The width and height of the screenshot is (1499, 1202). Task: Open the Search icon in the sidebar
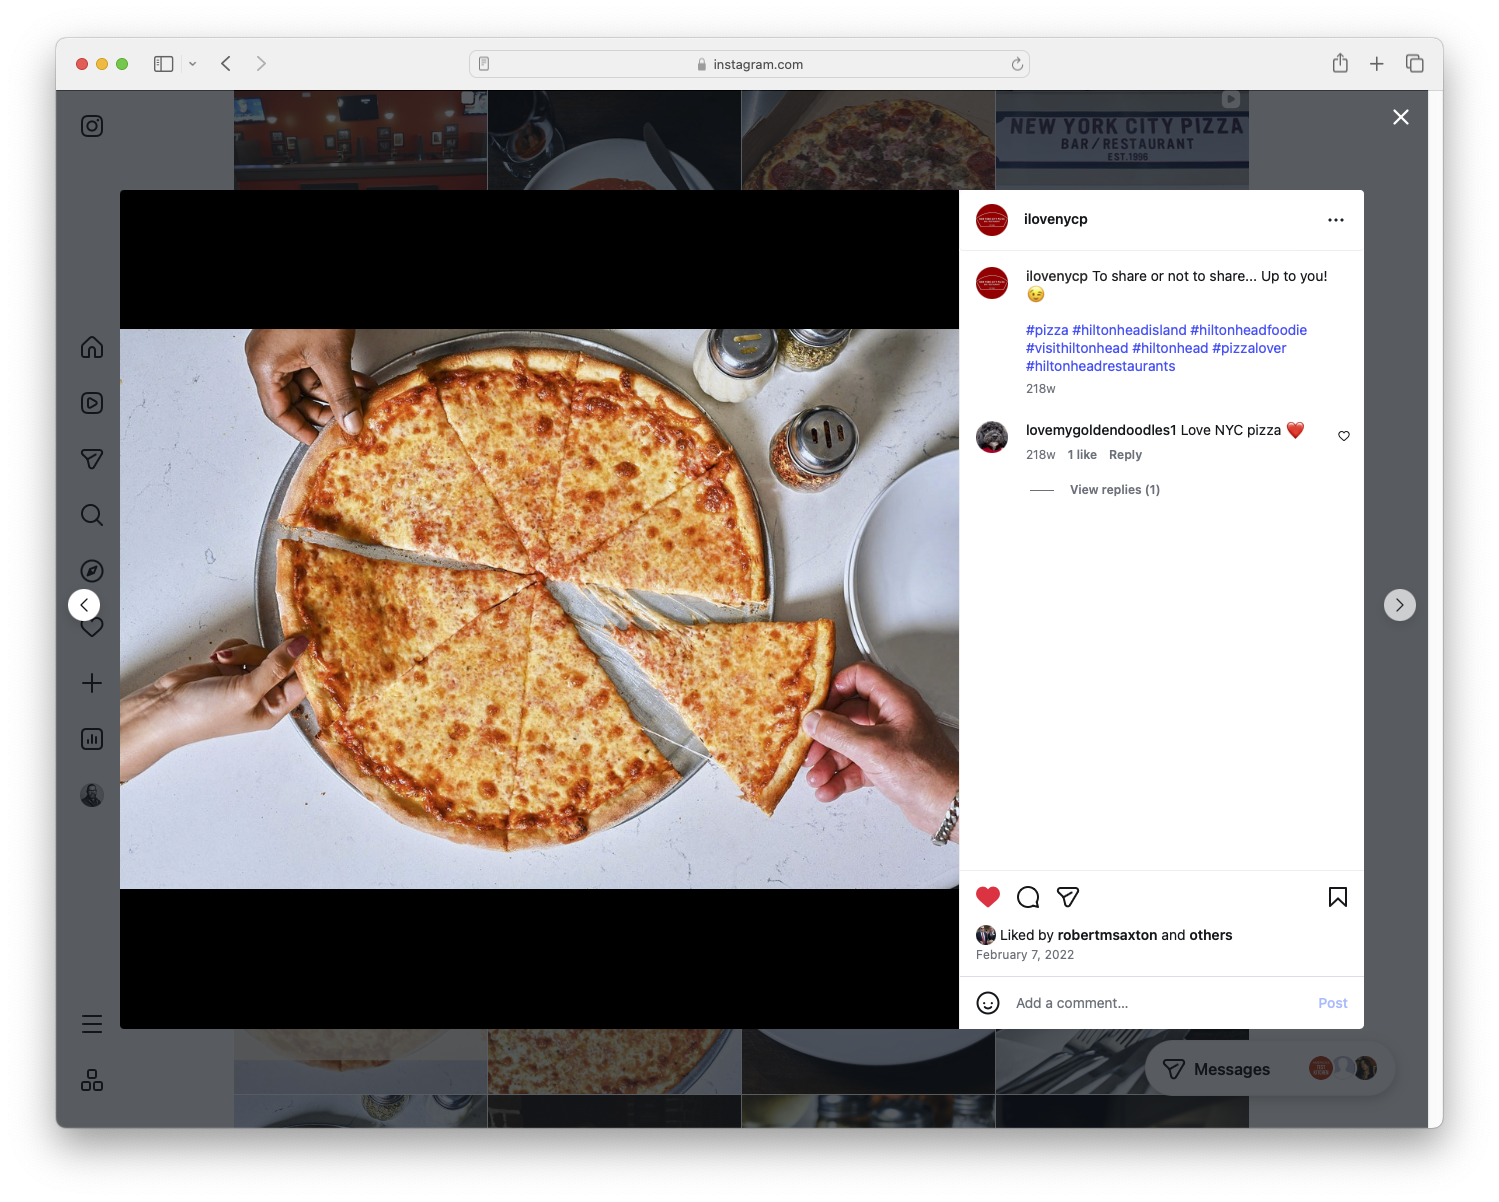[91, 515]
